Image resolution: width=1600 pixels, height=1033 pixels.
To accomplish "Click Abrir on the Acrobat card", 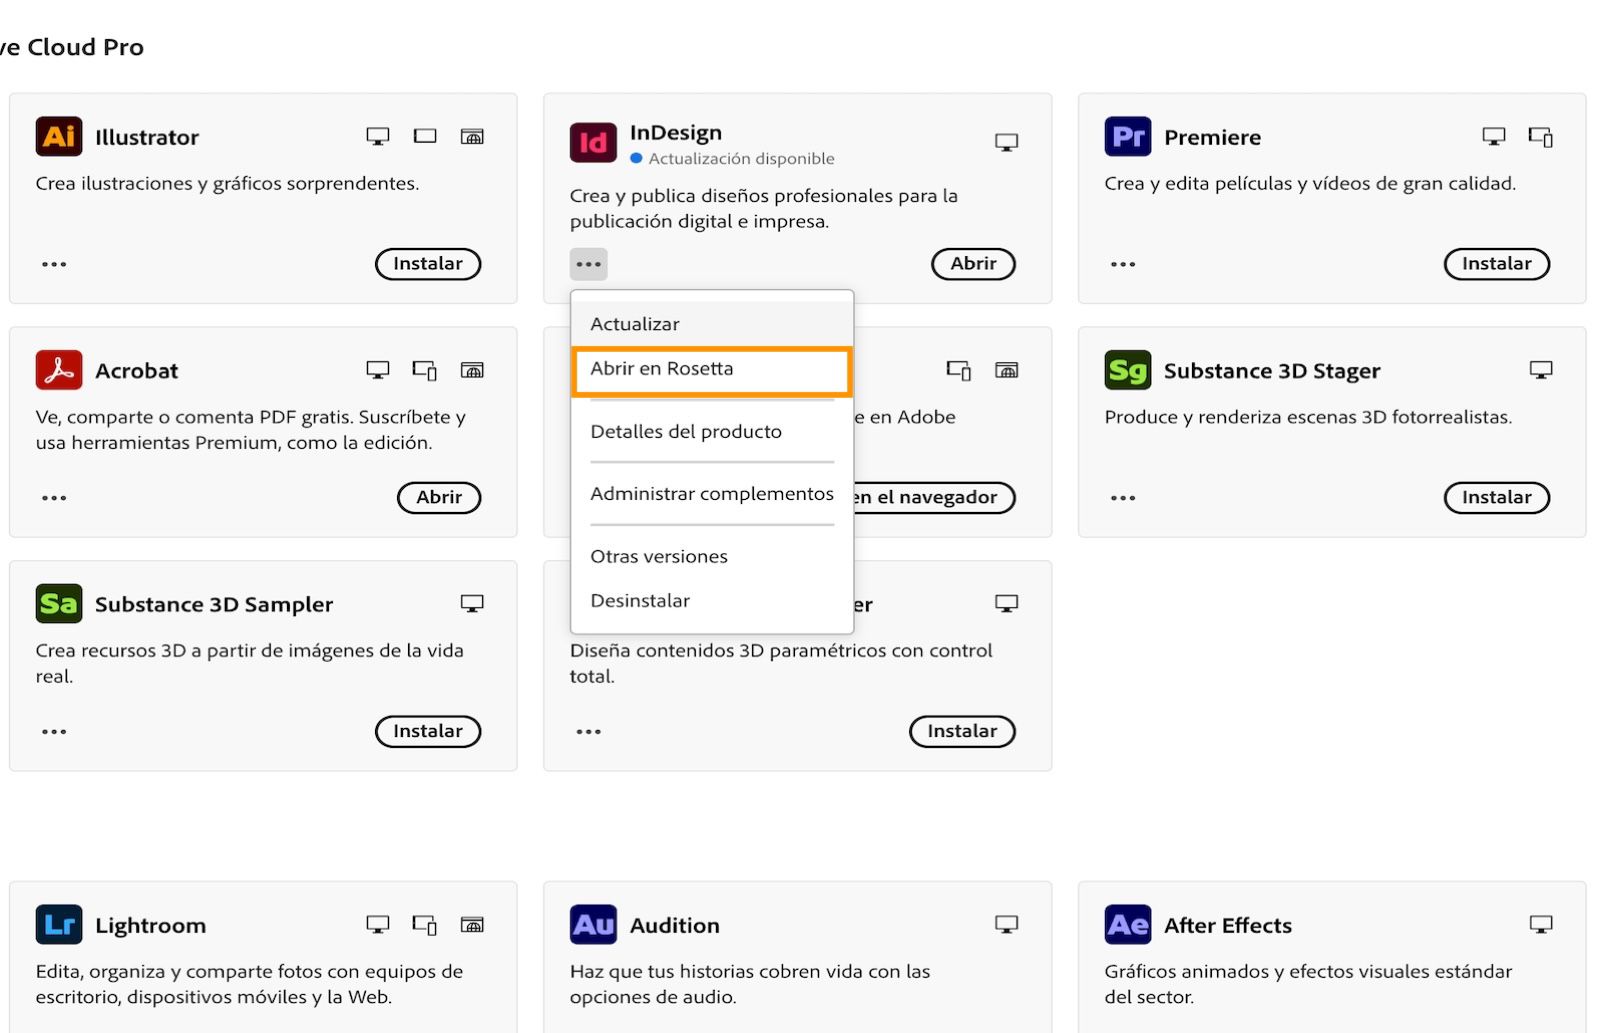I will point(439,498).
